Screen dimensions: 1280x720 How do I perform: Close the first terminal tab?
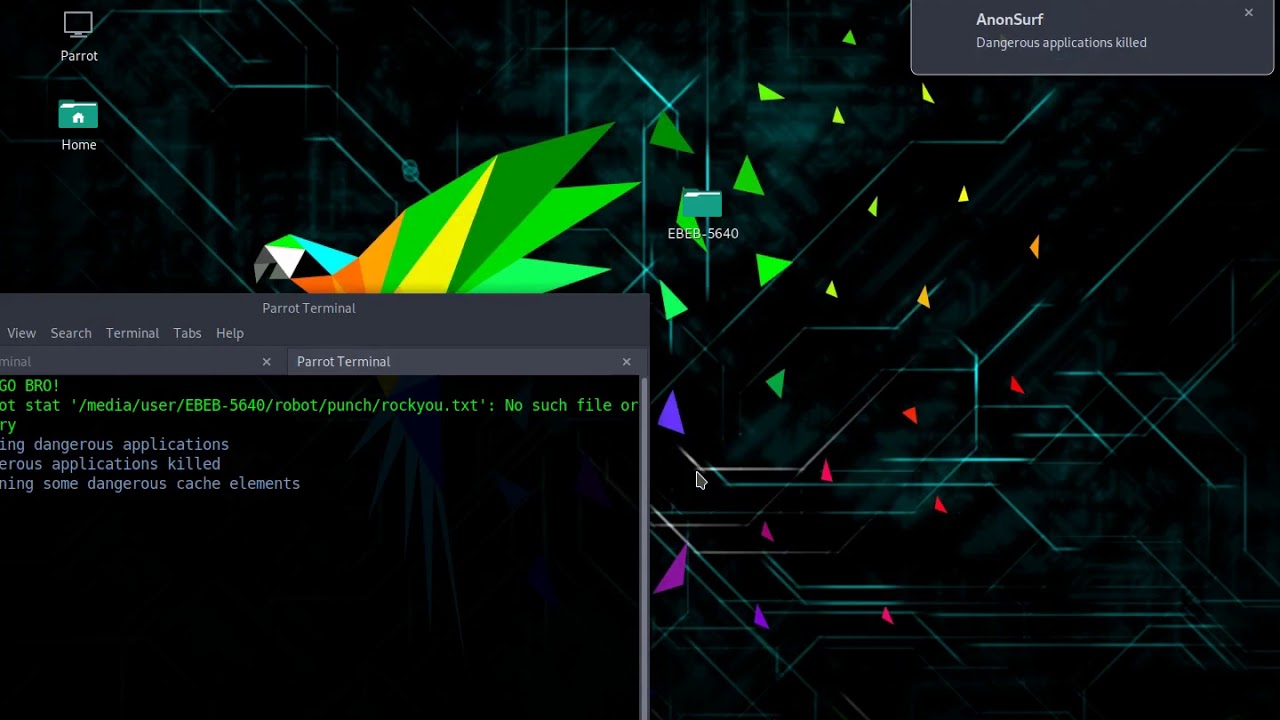[x=266, y=362]
